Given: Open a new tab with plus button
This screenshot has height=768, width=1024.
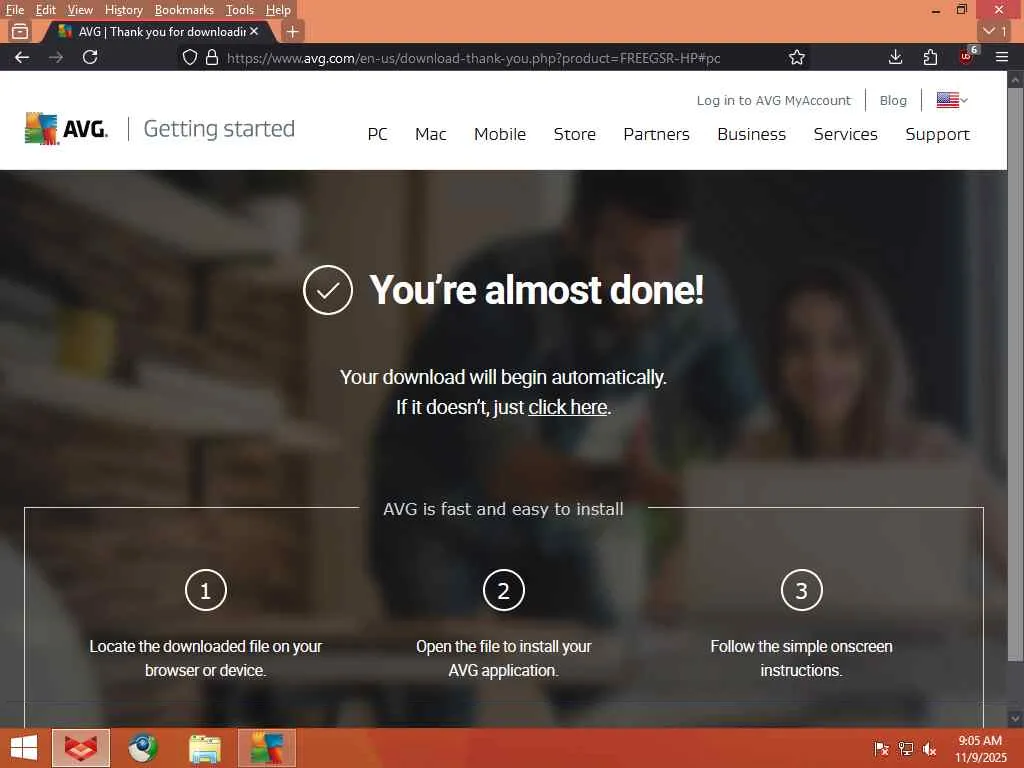Looking at the screenshot, I should pos(293,31).
